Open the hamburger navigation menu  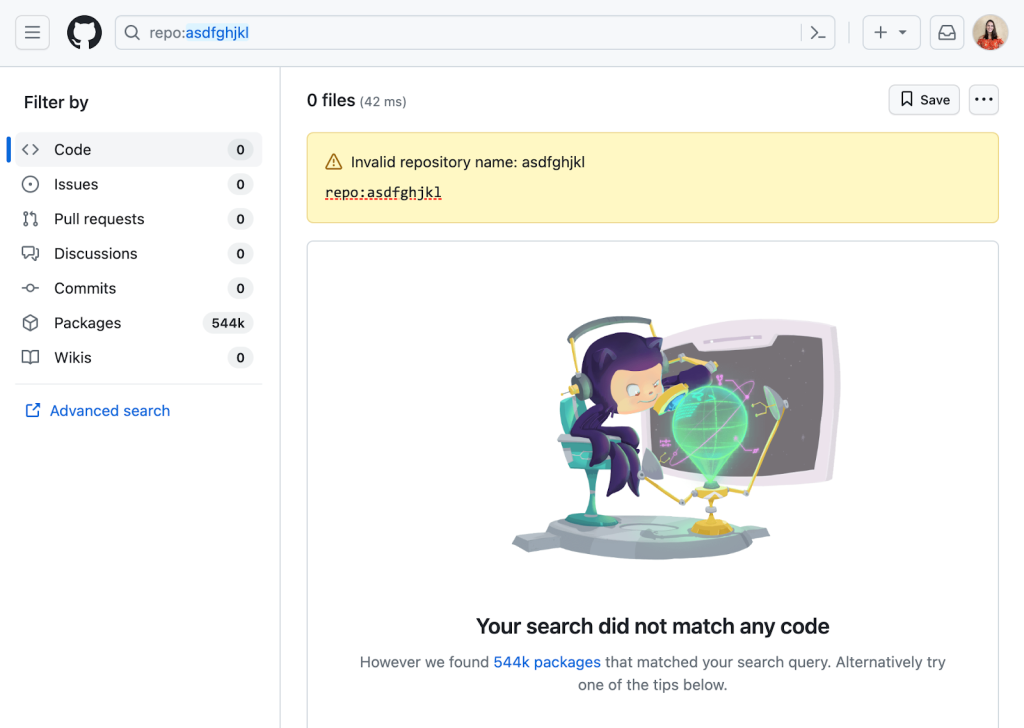(x=32, y=33)
